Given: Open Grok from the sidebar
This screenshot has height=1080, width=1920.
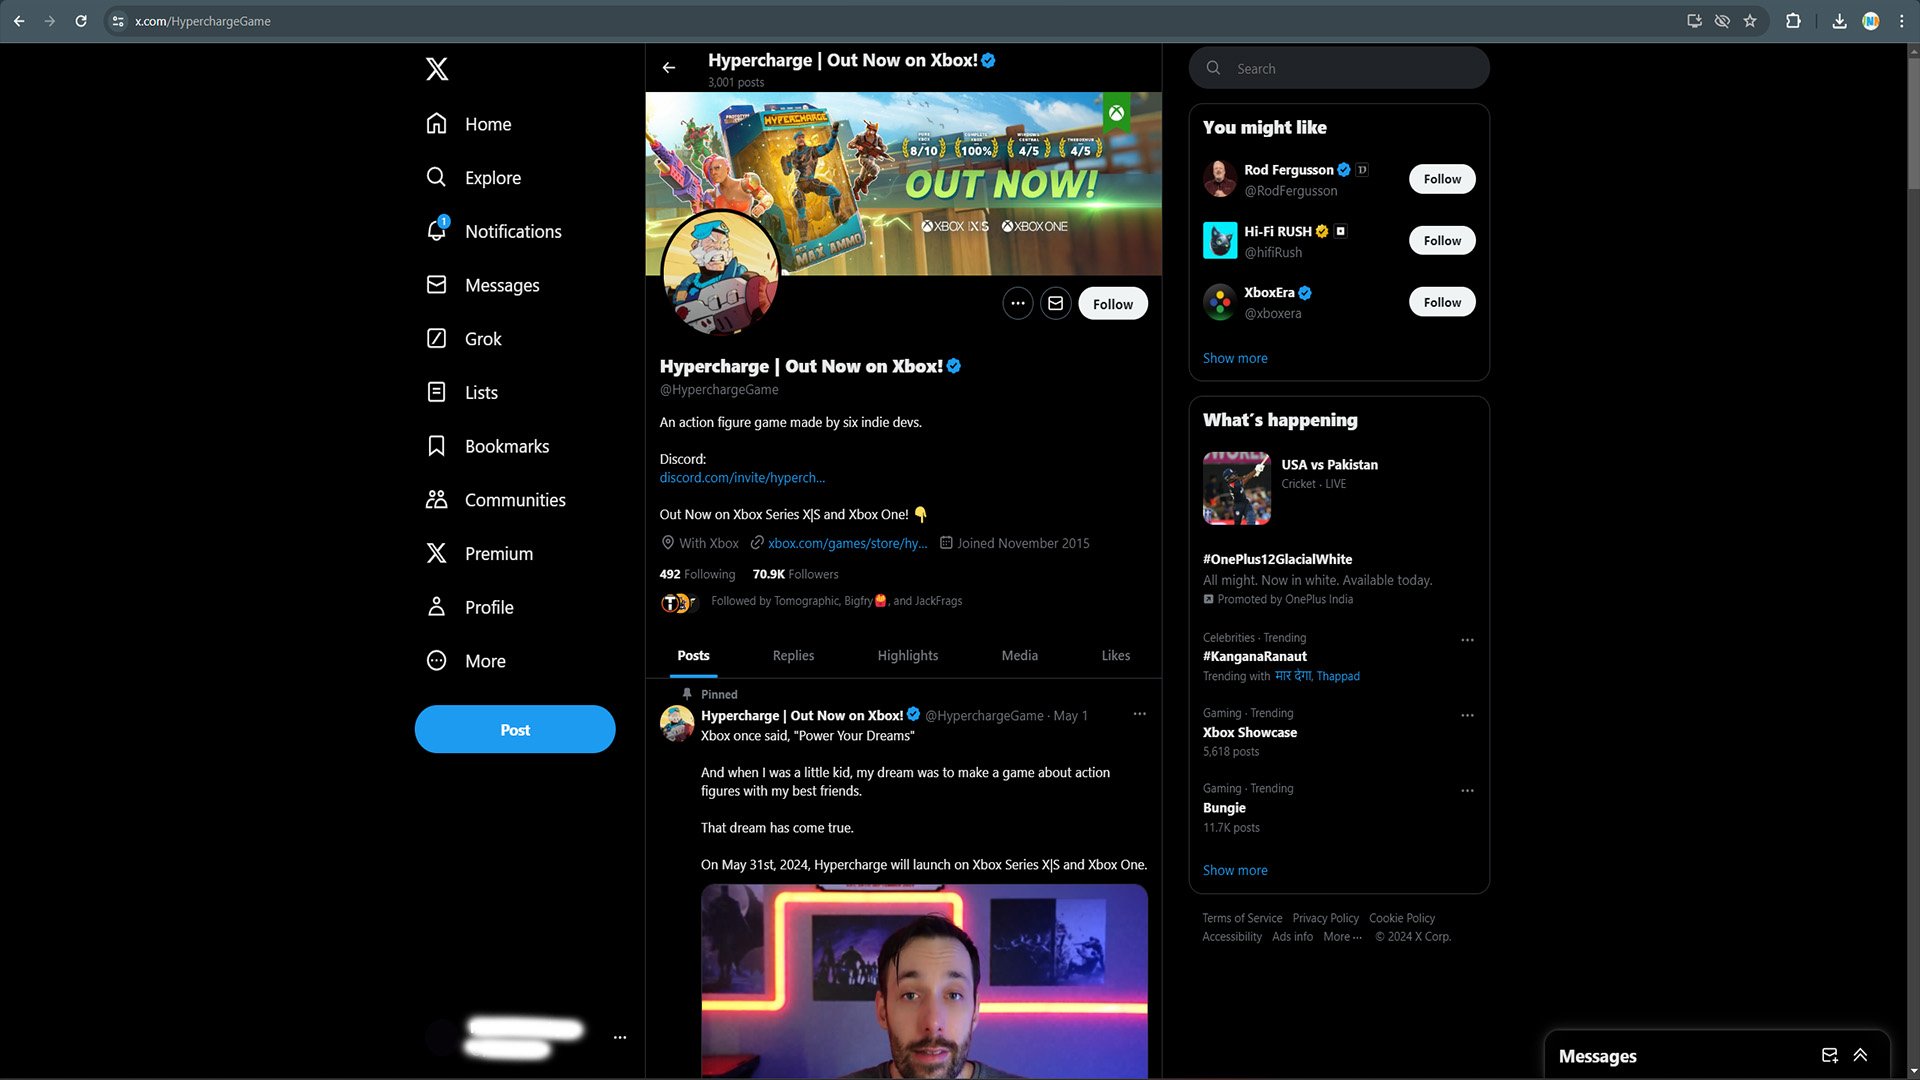Looking at the screenshot, I should [464, 339].
